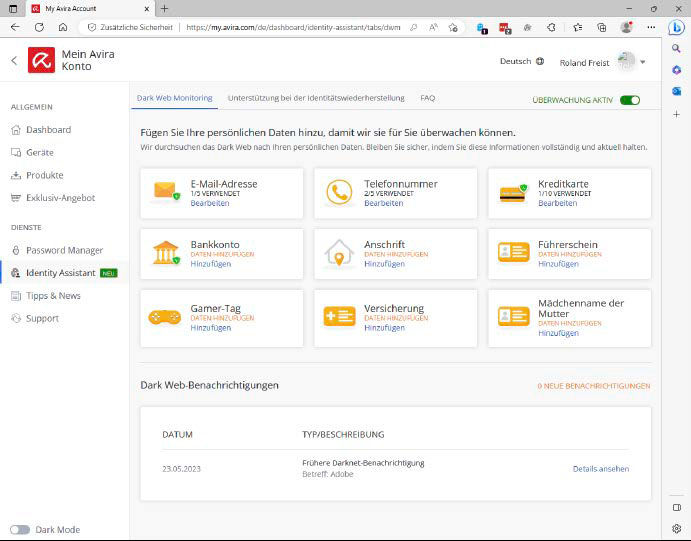Click the Mädchenname der Mutter icon
The width and height of the screenshot is (691, 541).
click(x=513, y=316)
